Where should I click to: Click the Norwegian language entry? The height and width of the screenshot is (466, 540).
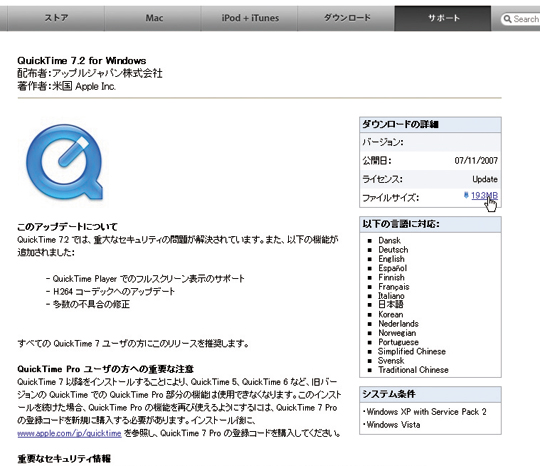397,333
